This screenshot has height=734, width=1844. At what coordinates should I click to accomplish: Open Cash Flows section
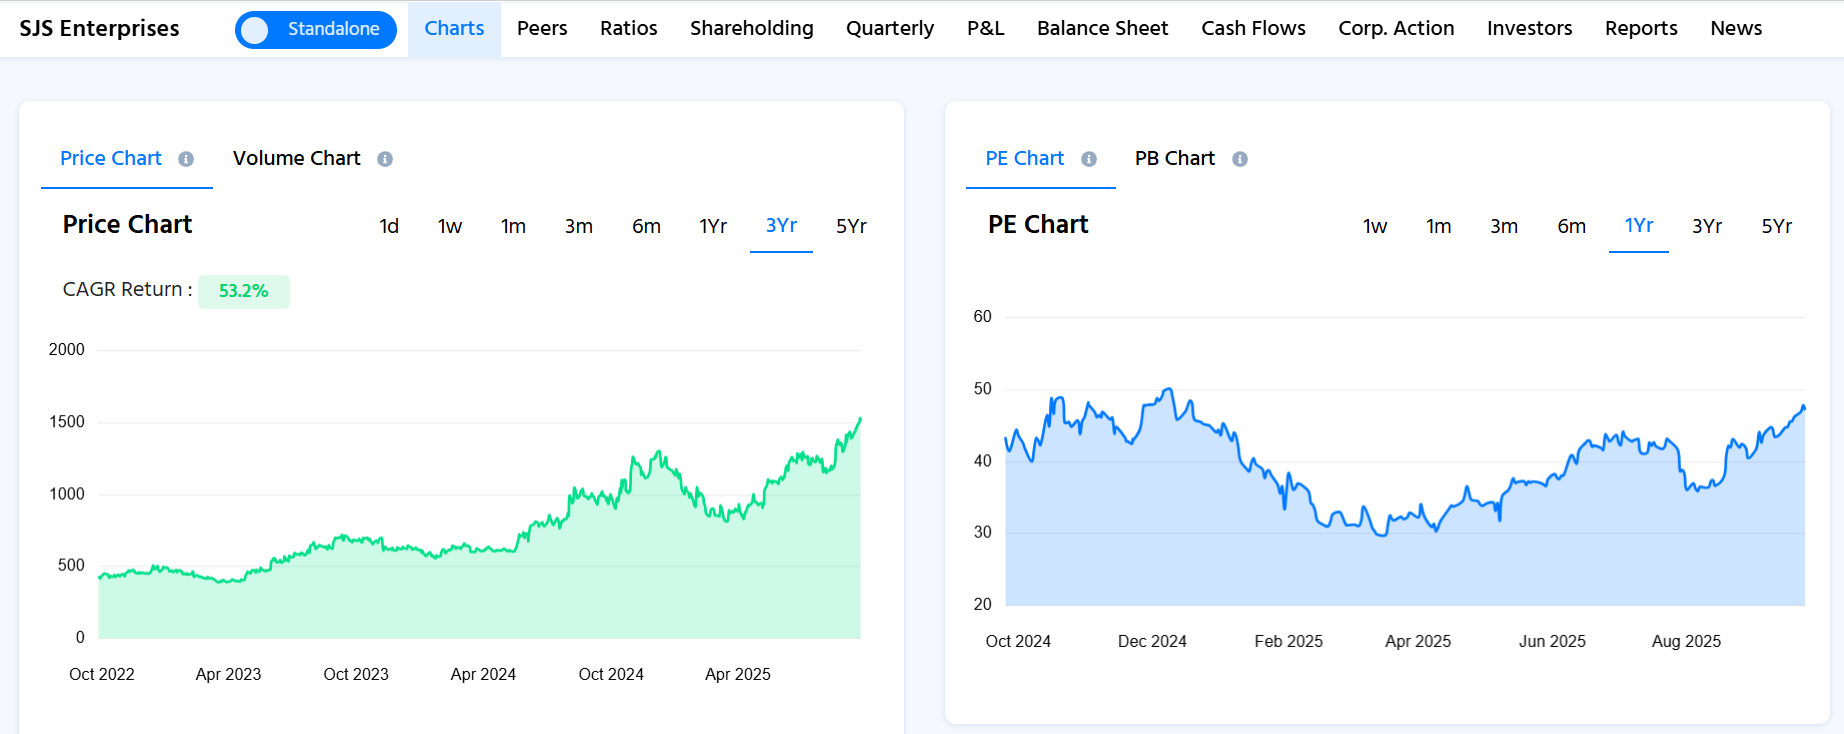tap(1253, 28)
